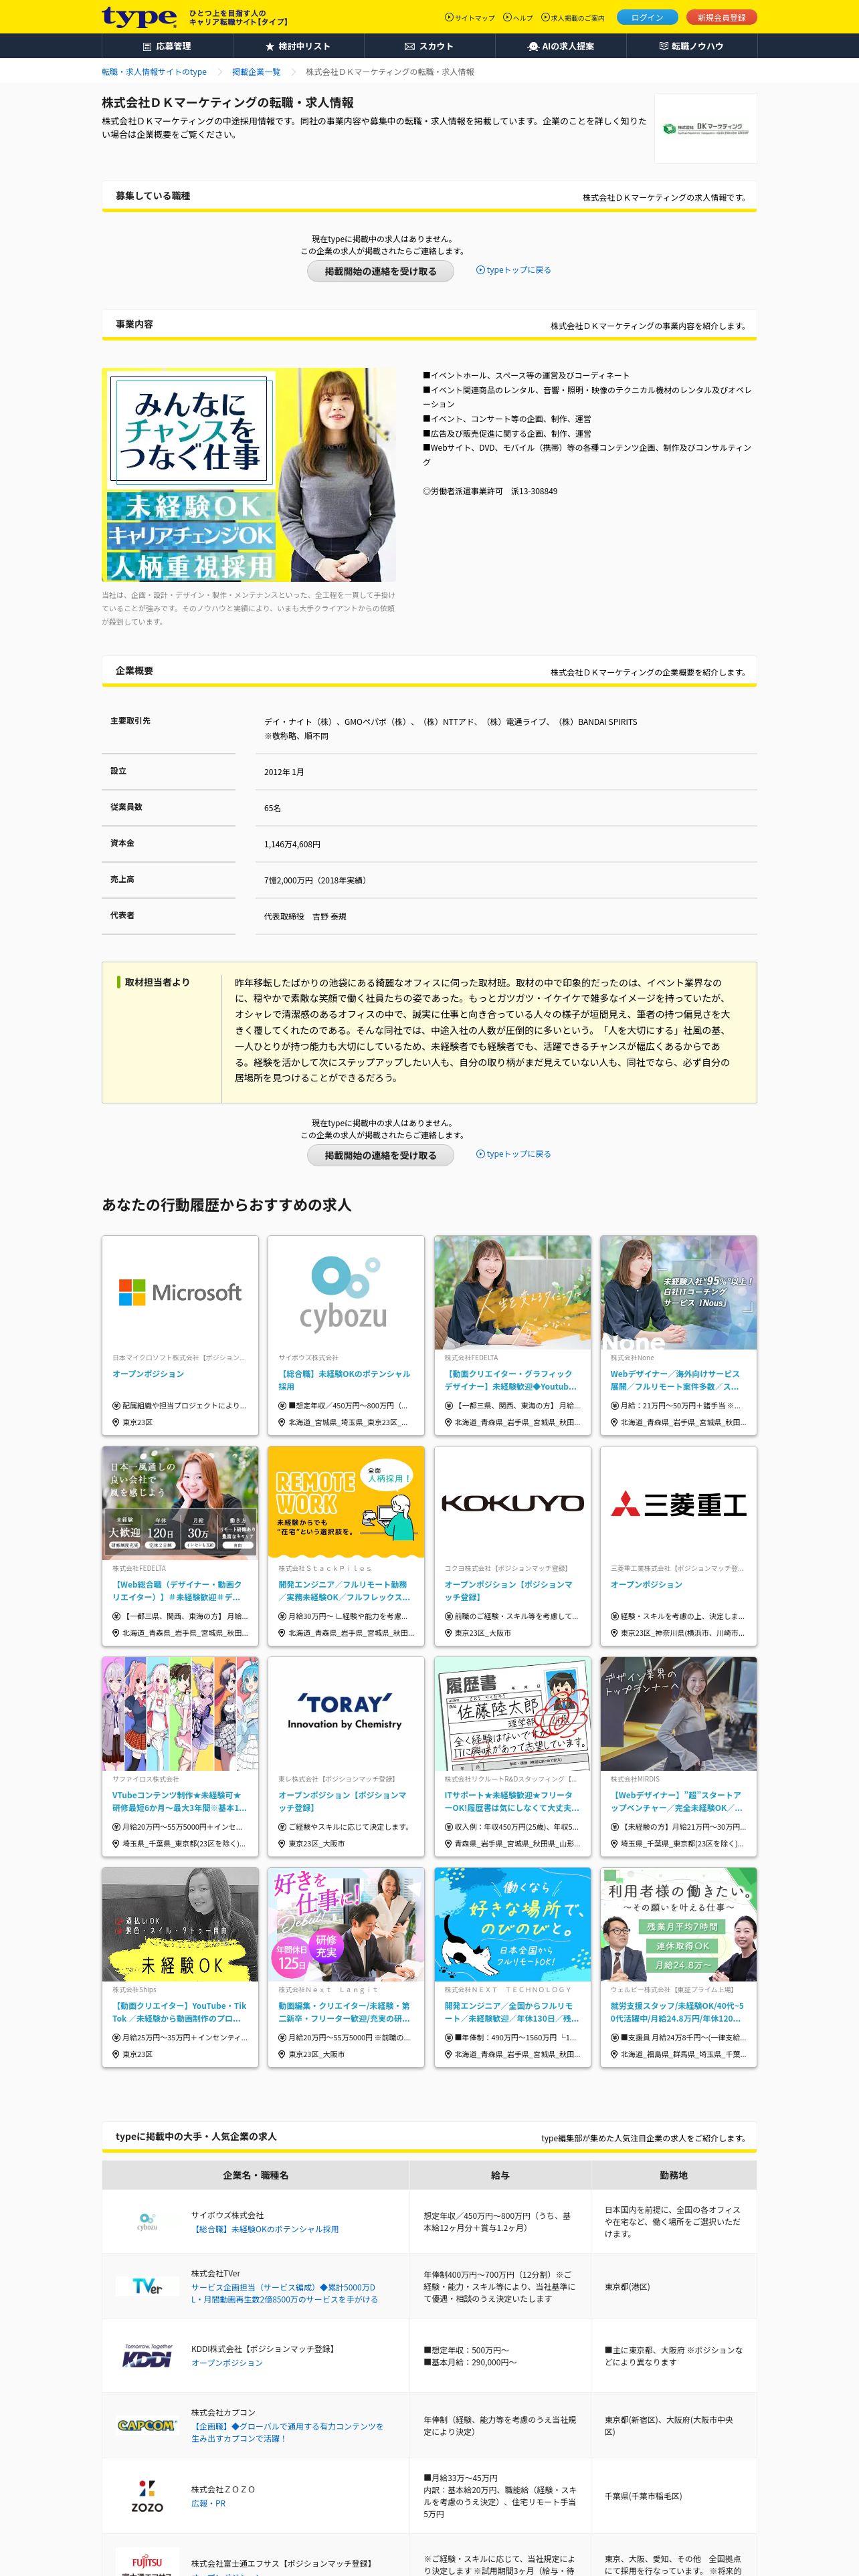The width and height of the screenshot is (859, 2576).
Task: Open FEDELTA 動画クリエイター・グラフィックデザイナー job card
Action: click(510, 1380)
